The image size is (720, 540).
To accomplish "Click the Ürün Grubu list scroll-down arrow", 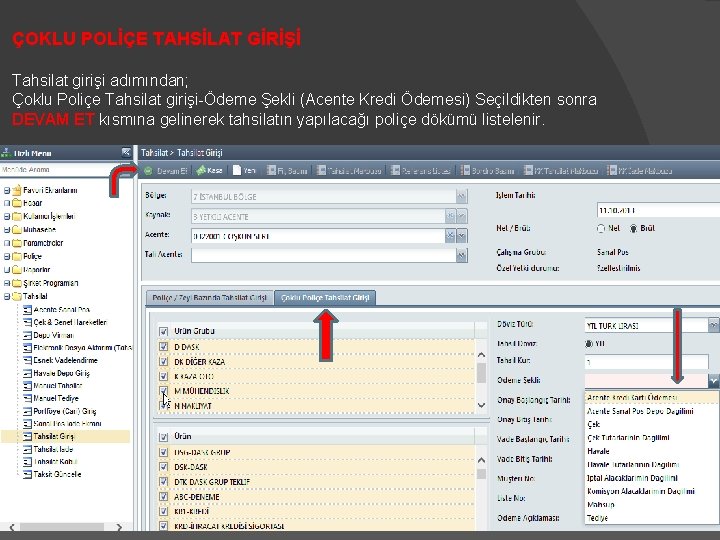I will click(481, 405).
